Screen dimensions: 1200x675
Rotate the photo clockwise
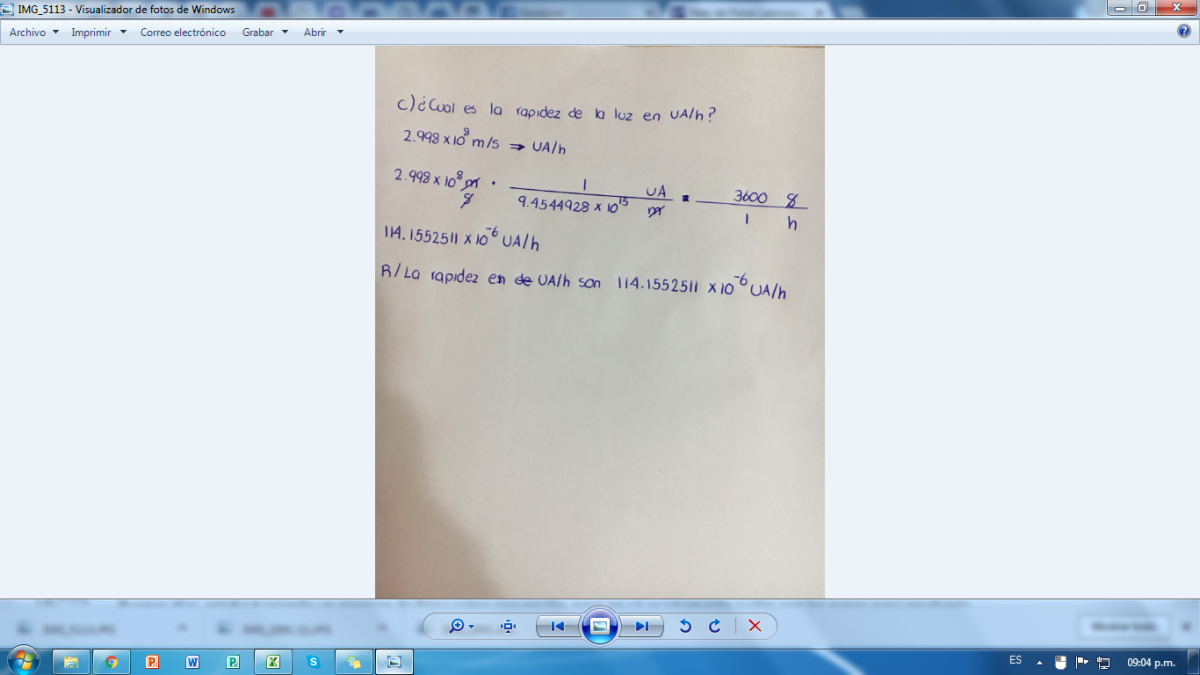pos(715,626)
